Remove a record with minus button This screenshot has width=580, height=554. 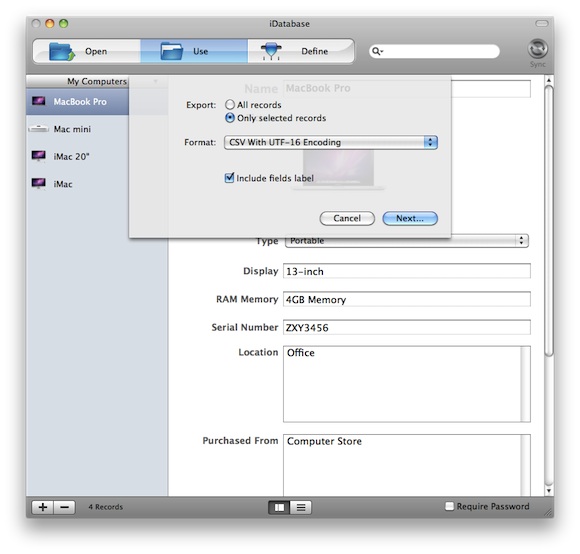point(65,507)
